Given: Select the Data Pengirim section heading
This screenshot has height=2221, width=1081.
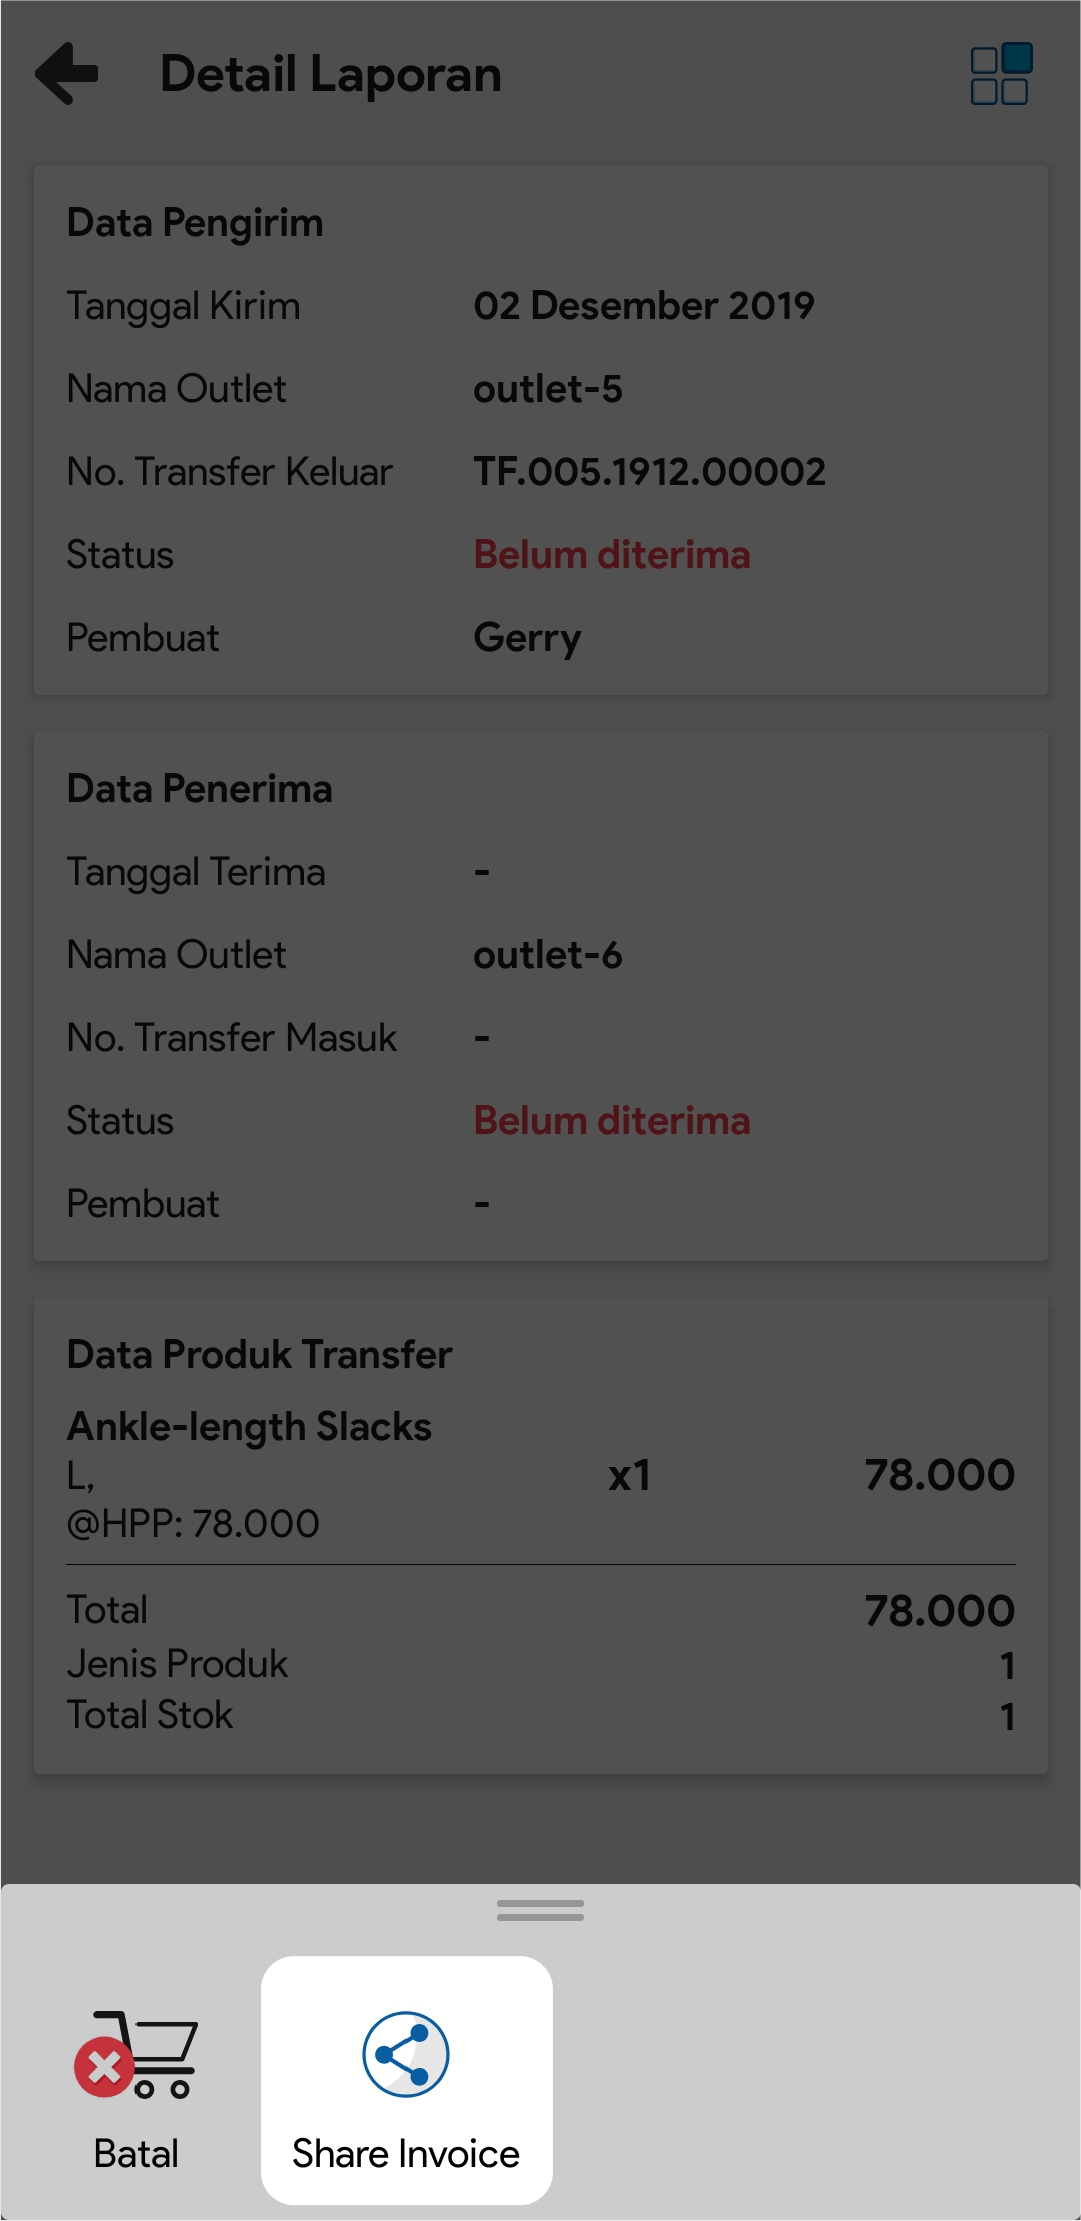Looking at the screenshot, I should click(x=195, y=223).
